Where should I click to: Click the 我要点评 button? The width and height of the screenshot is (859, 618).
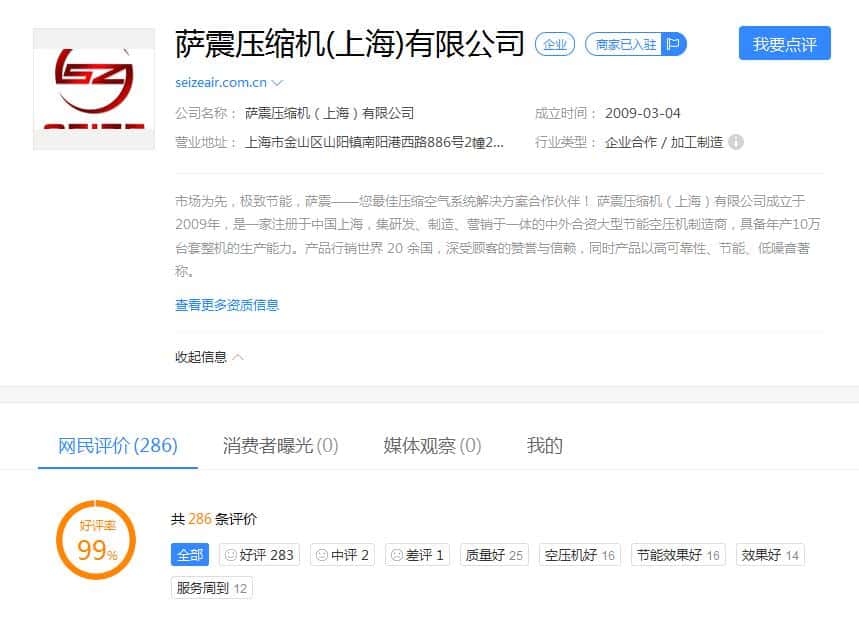784,44
